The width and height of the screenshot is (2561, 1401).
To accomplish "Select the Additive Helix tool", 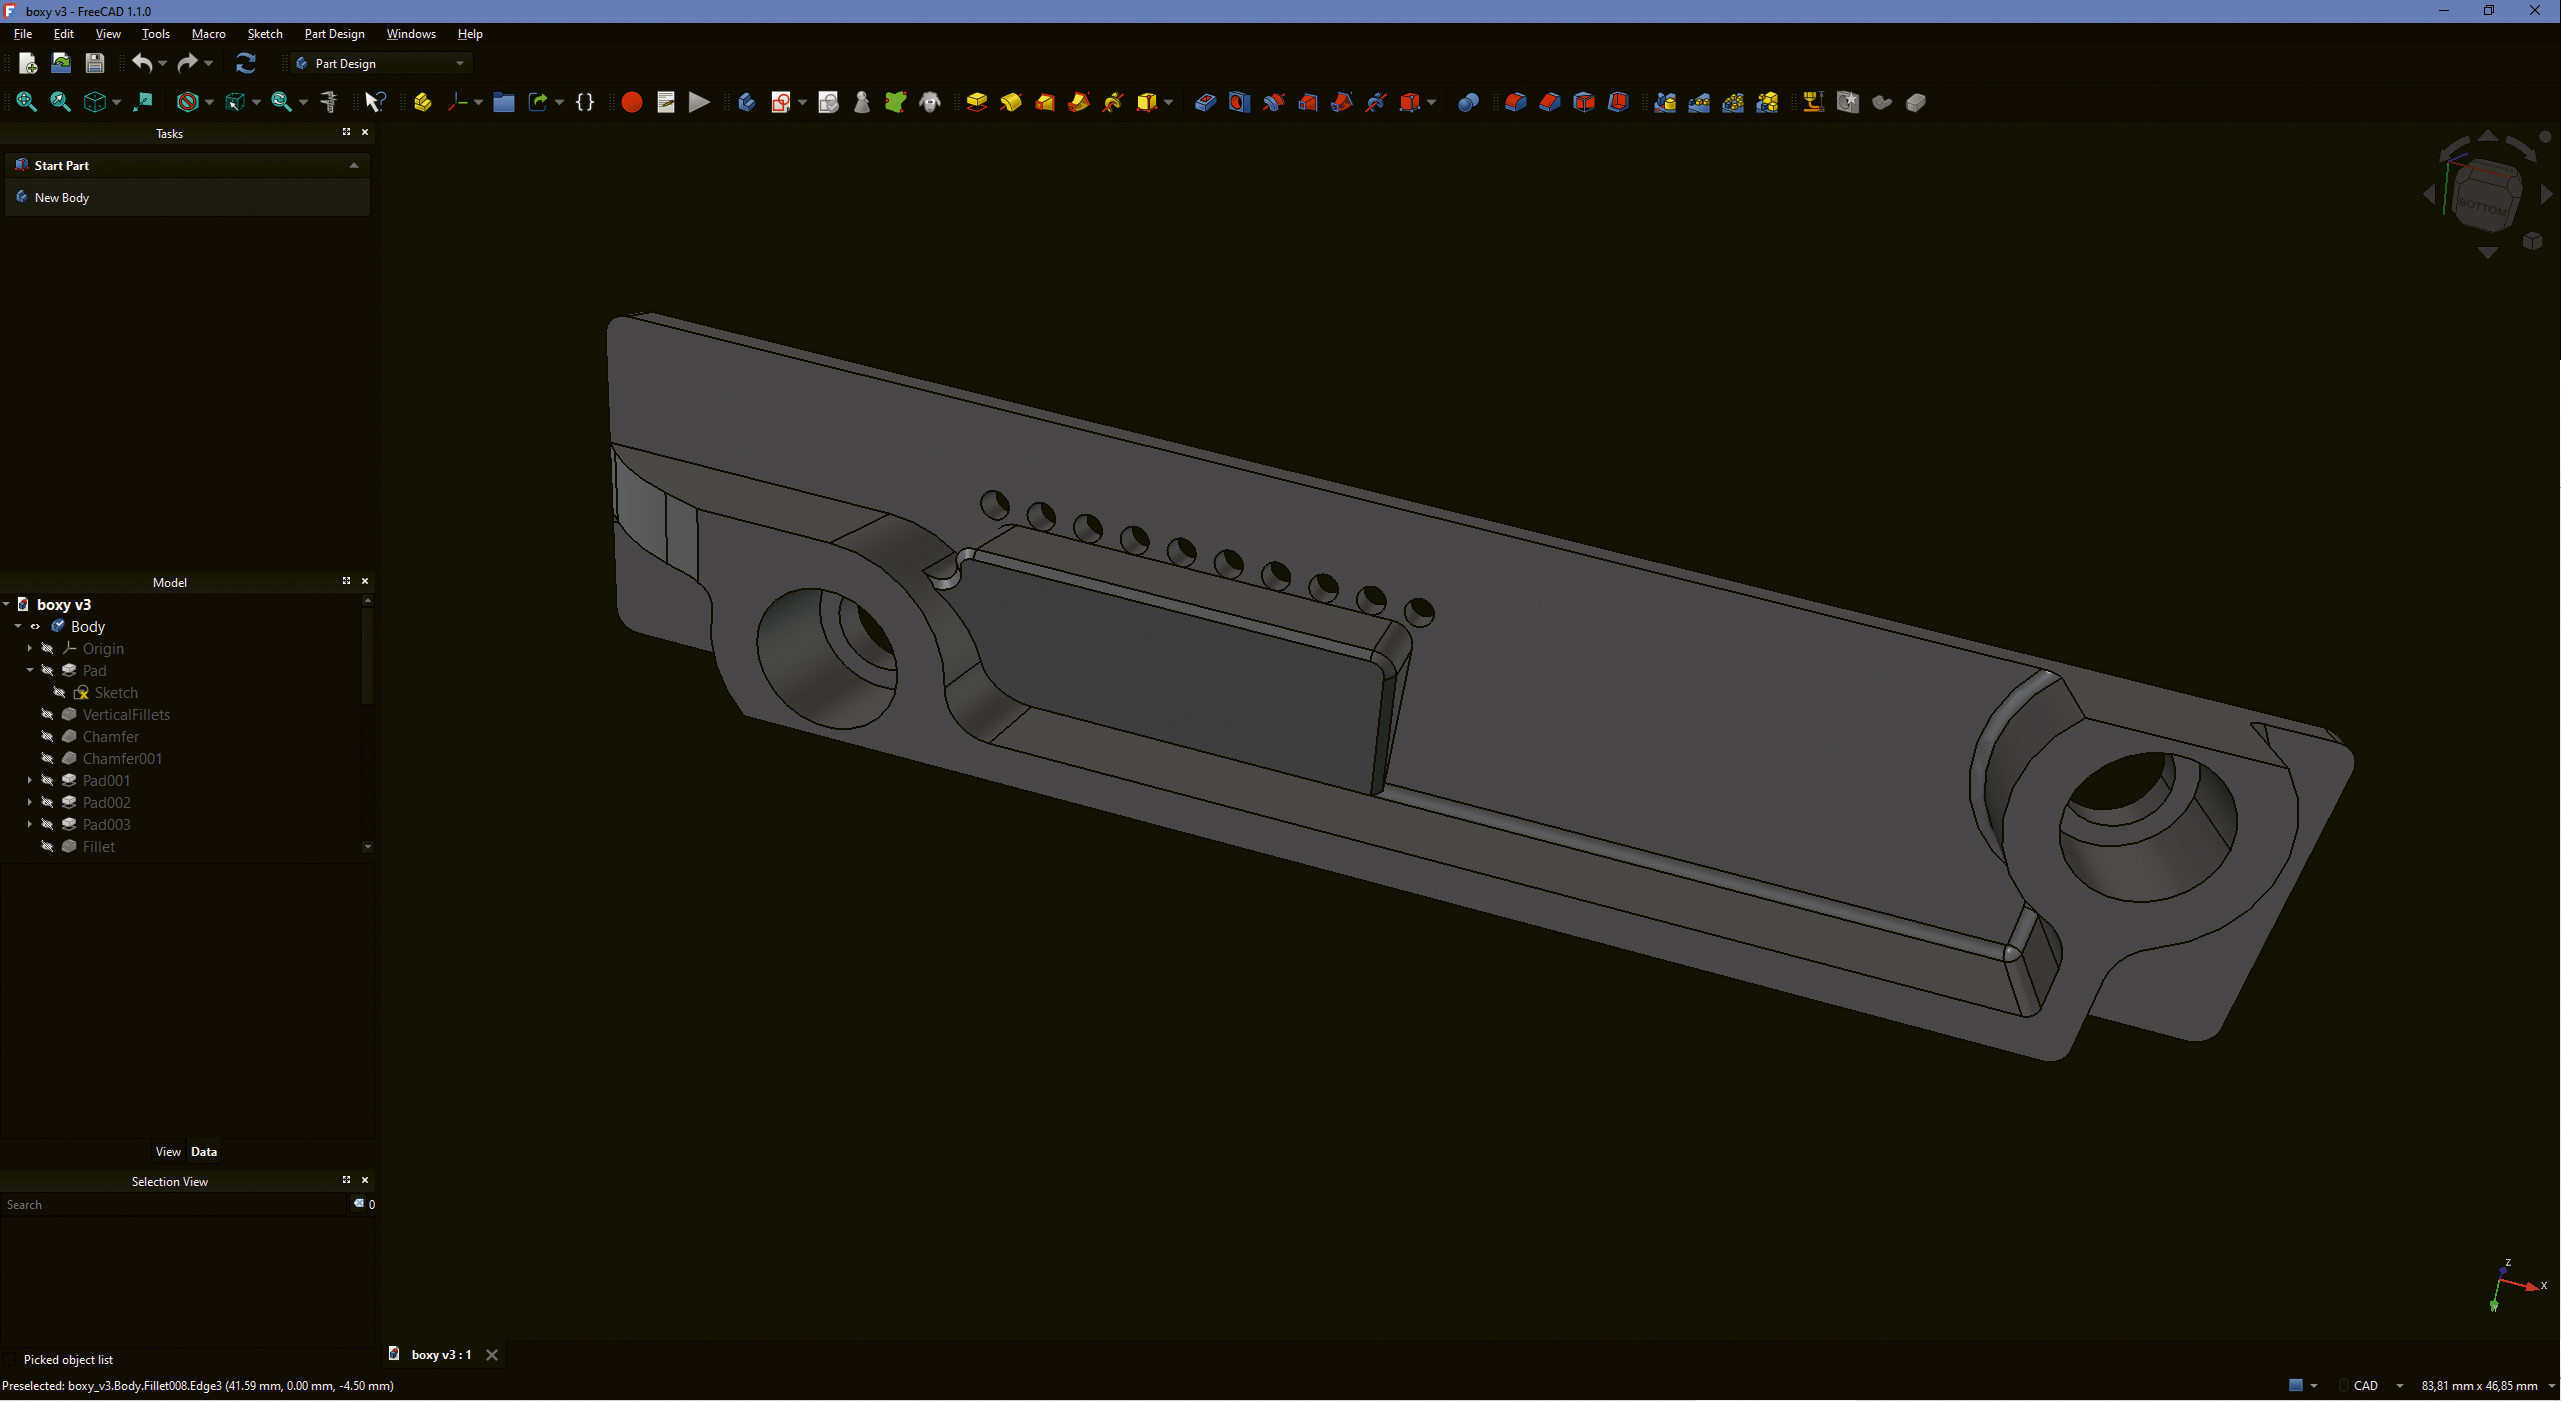I will coord(1113,102).
